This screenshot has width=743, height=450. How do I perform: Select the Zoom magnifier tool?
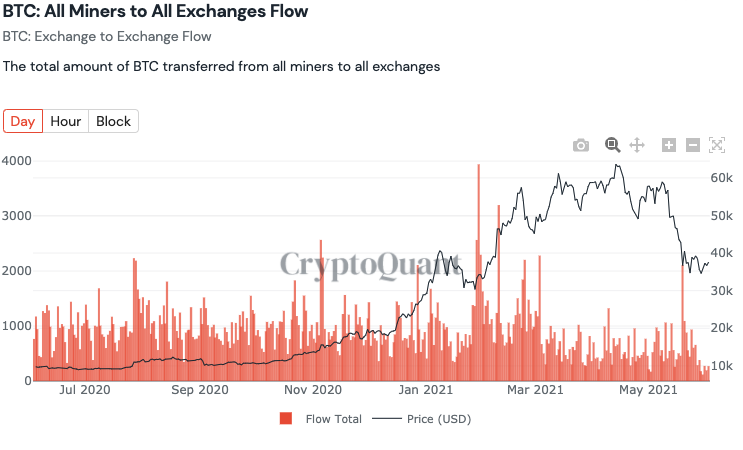click(612, 145)
